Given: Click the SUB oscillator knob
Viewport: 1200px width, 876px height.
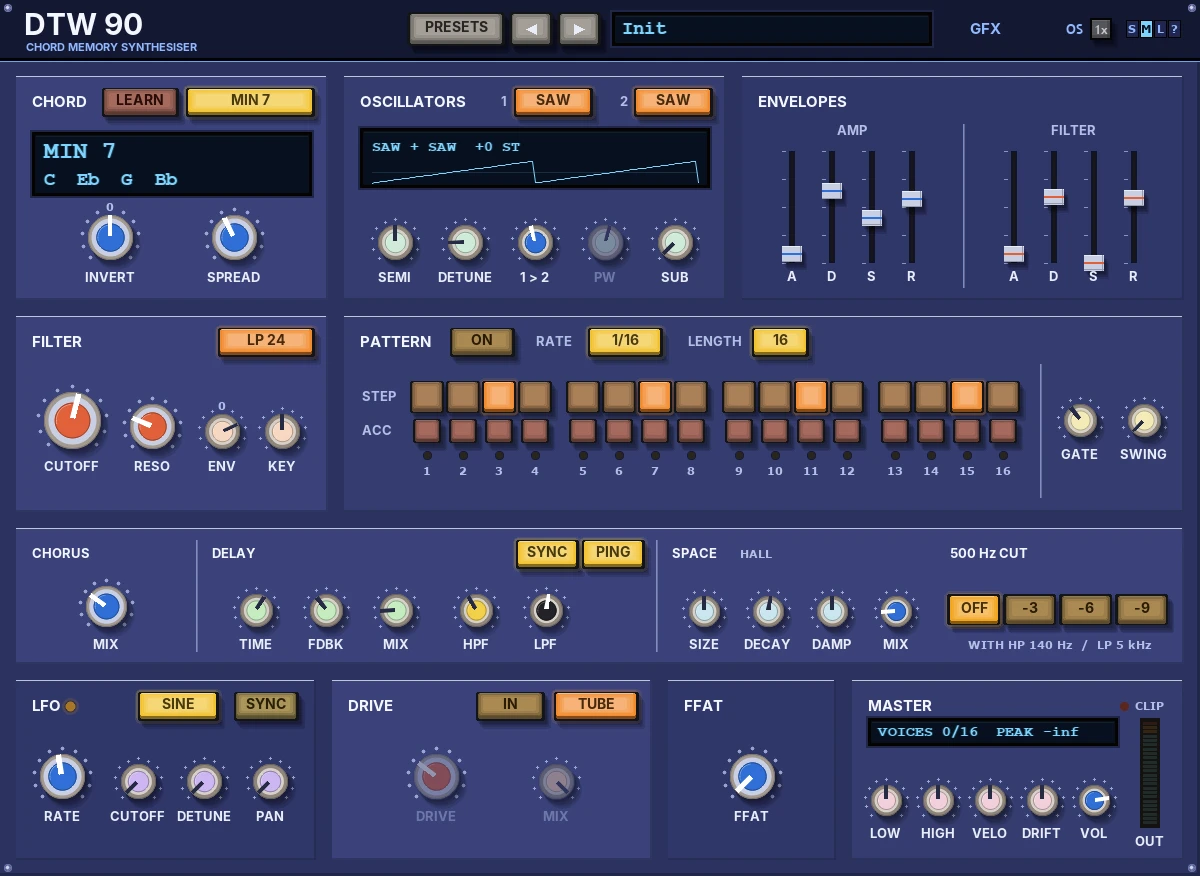Looking at the screenshot, I should coord(675,242).
